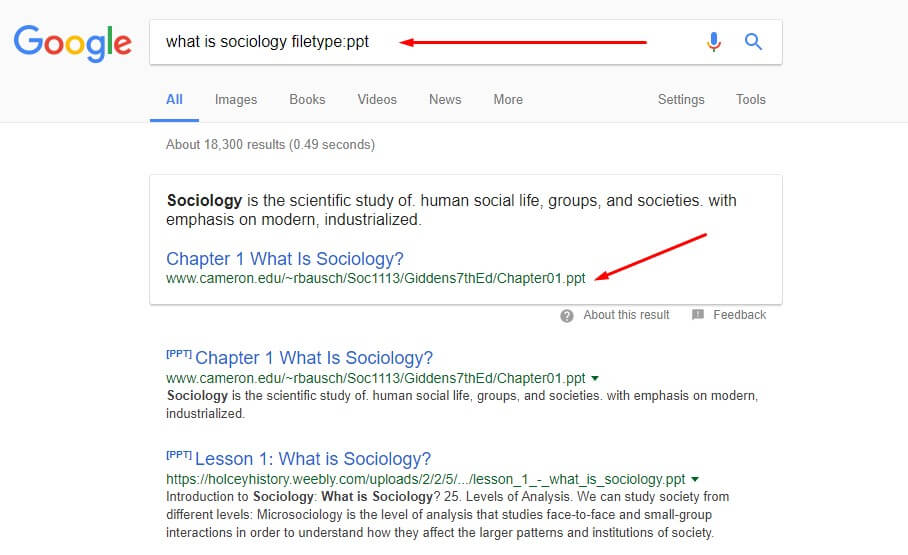Viewport: 908px width, 555px height.
Task: Expand dropdown arrow next to holceyhistory.weebly.com URL
Action: 695,480
